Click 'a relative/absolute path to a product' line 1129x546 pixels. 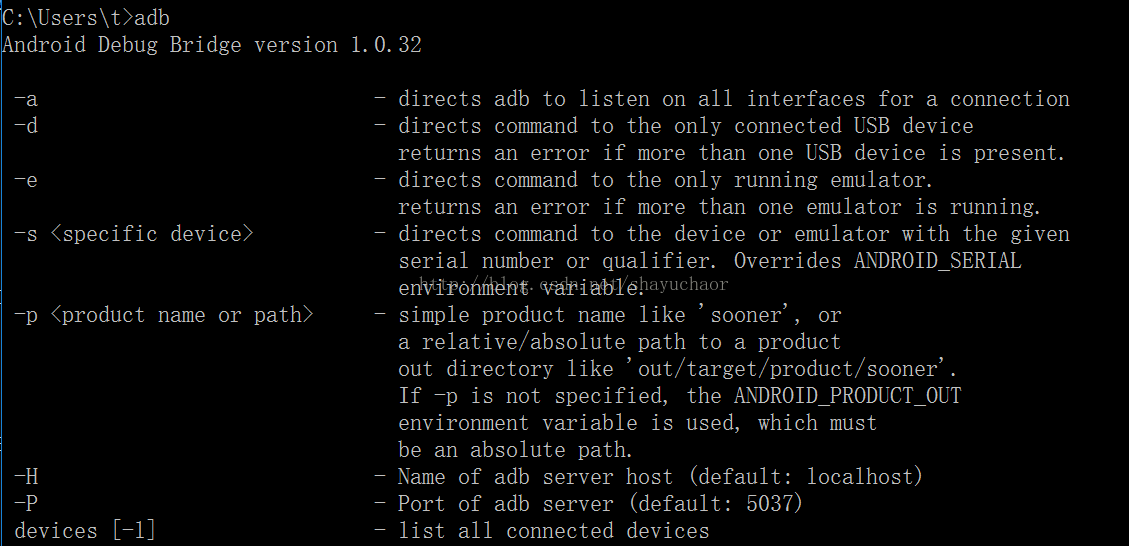click(x=620, y=341)
